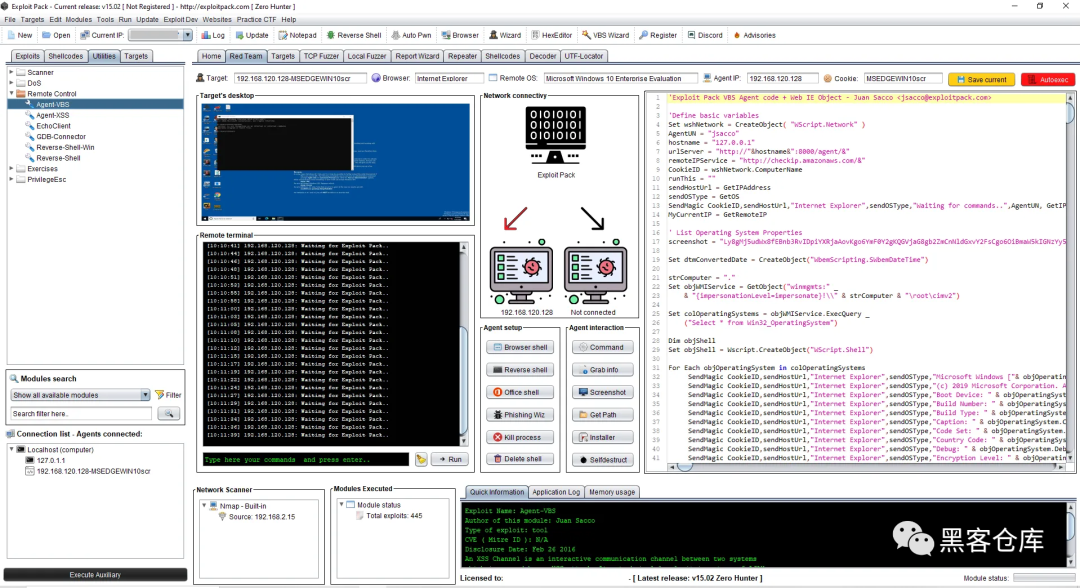Select Reverse-Shell-Win module
Screen dimensions: 1080x588
65,147
